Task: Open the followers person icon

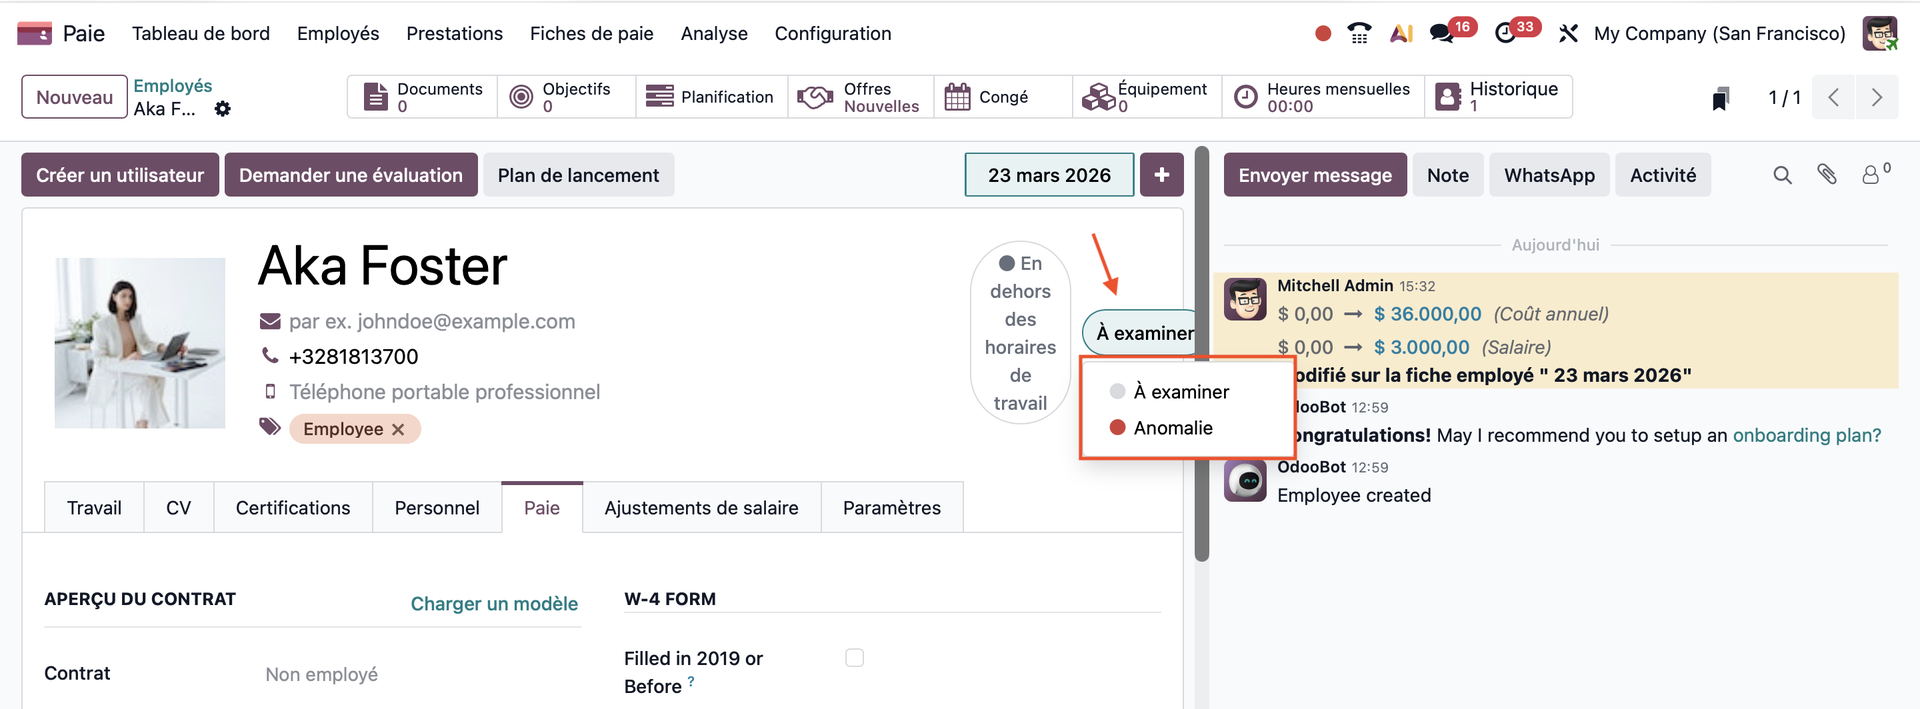Action: [x=1870, y=175]
